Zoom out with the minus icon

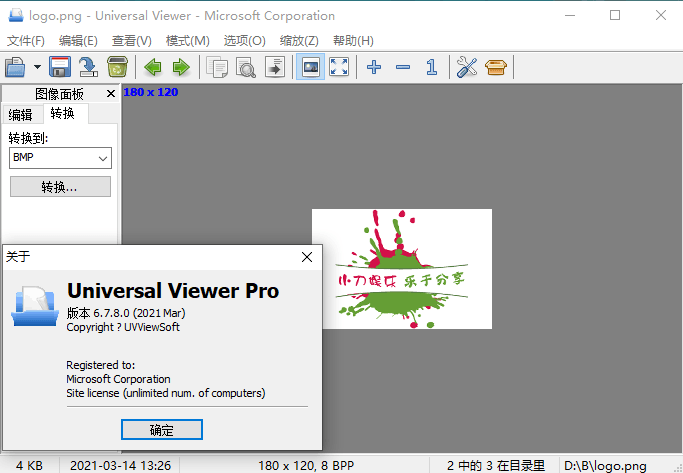(x=403, y=67)
